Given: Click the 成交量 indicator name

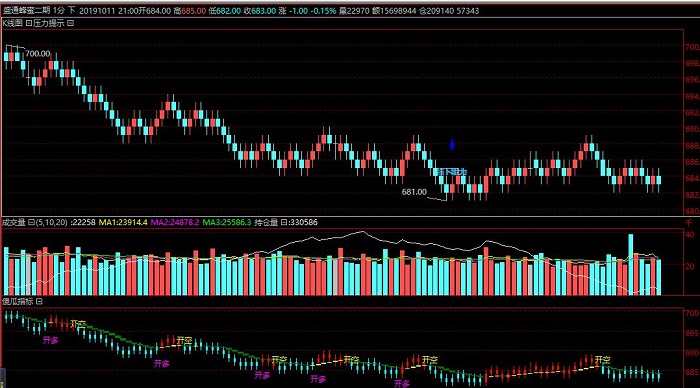Looking at the screenshot, I should pyautogui.click(x=14, y=222).
